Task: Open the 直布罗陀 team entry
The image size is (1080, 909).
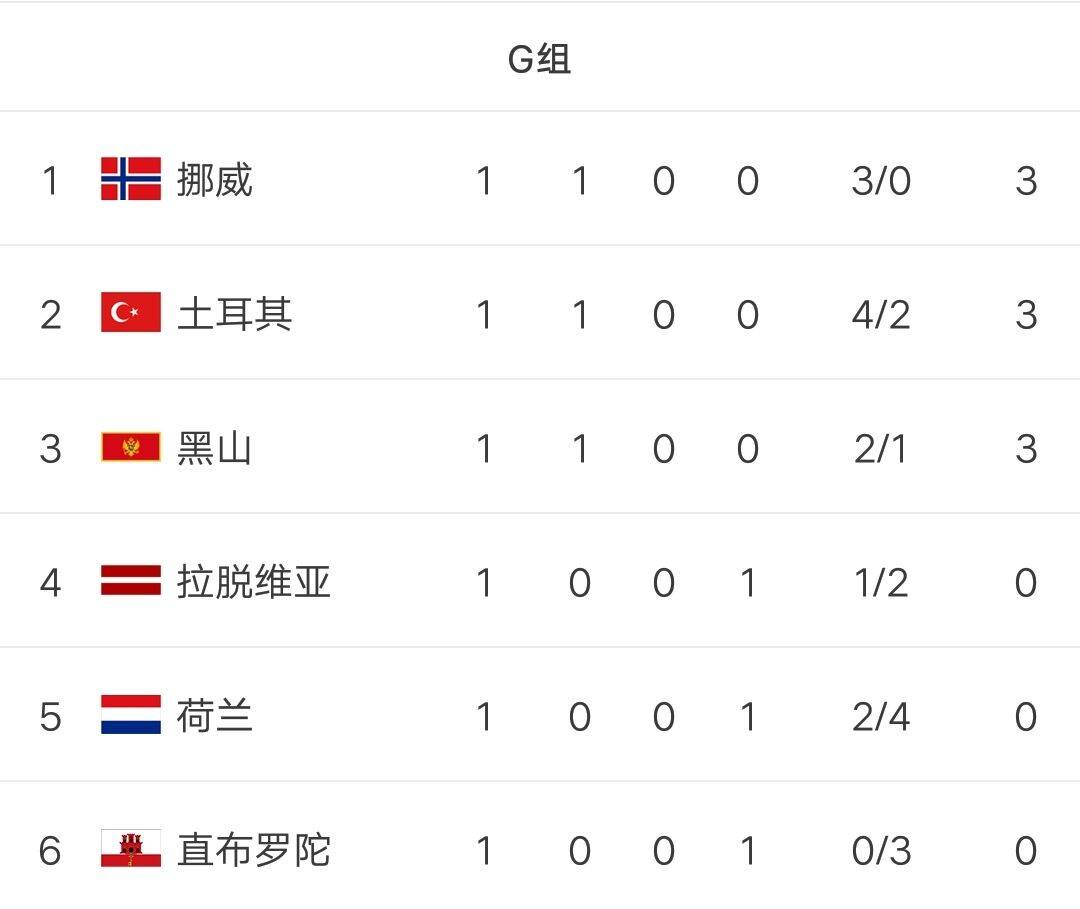Action: 253,849
